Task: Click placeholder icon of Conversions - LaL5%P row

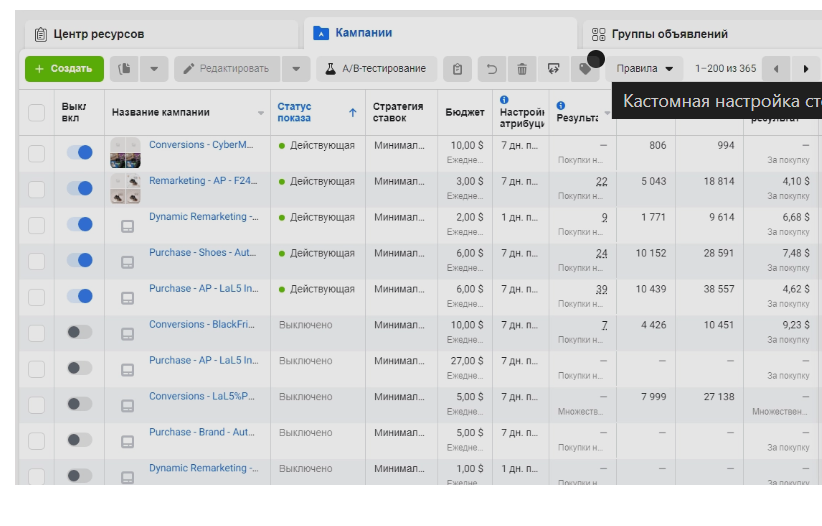Action: [127, 406]
